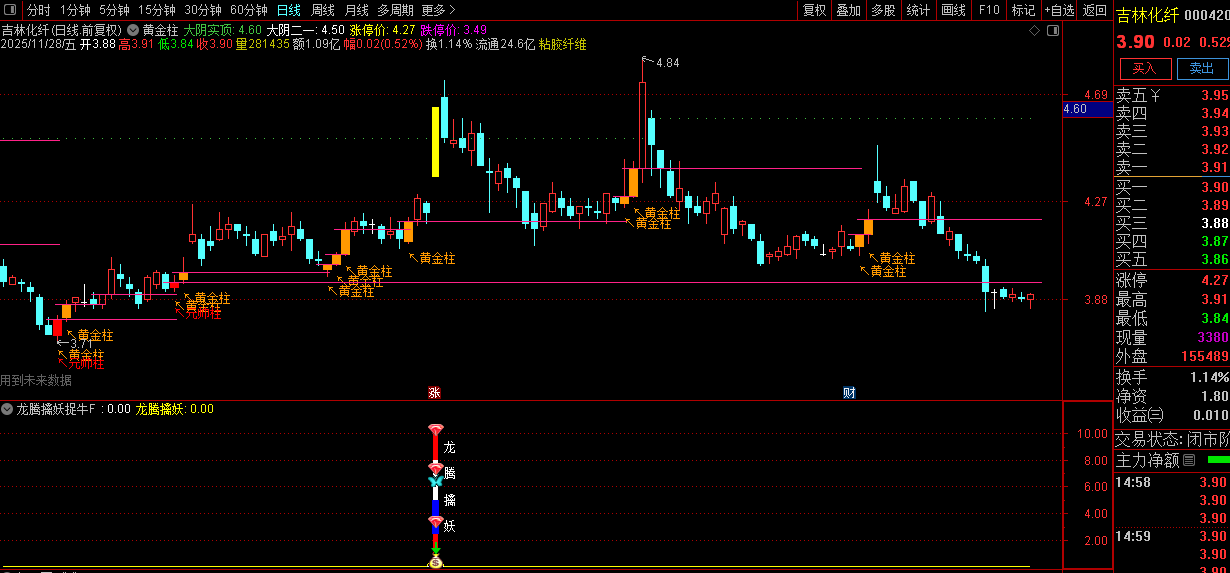The image size is (1230, 573).
Task: Select the 15分钟 period
Action: click(x=156, y=10)
